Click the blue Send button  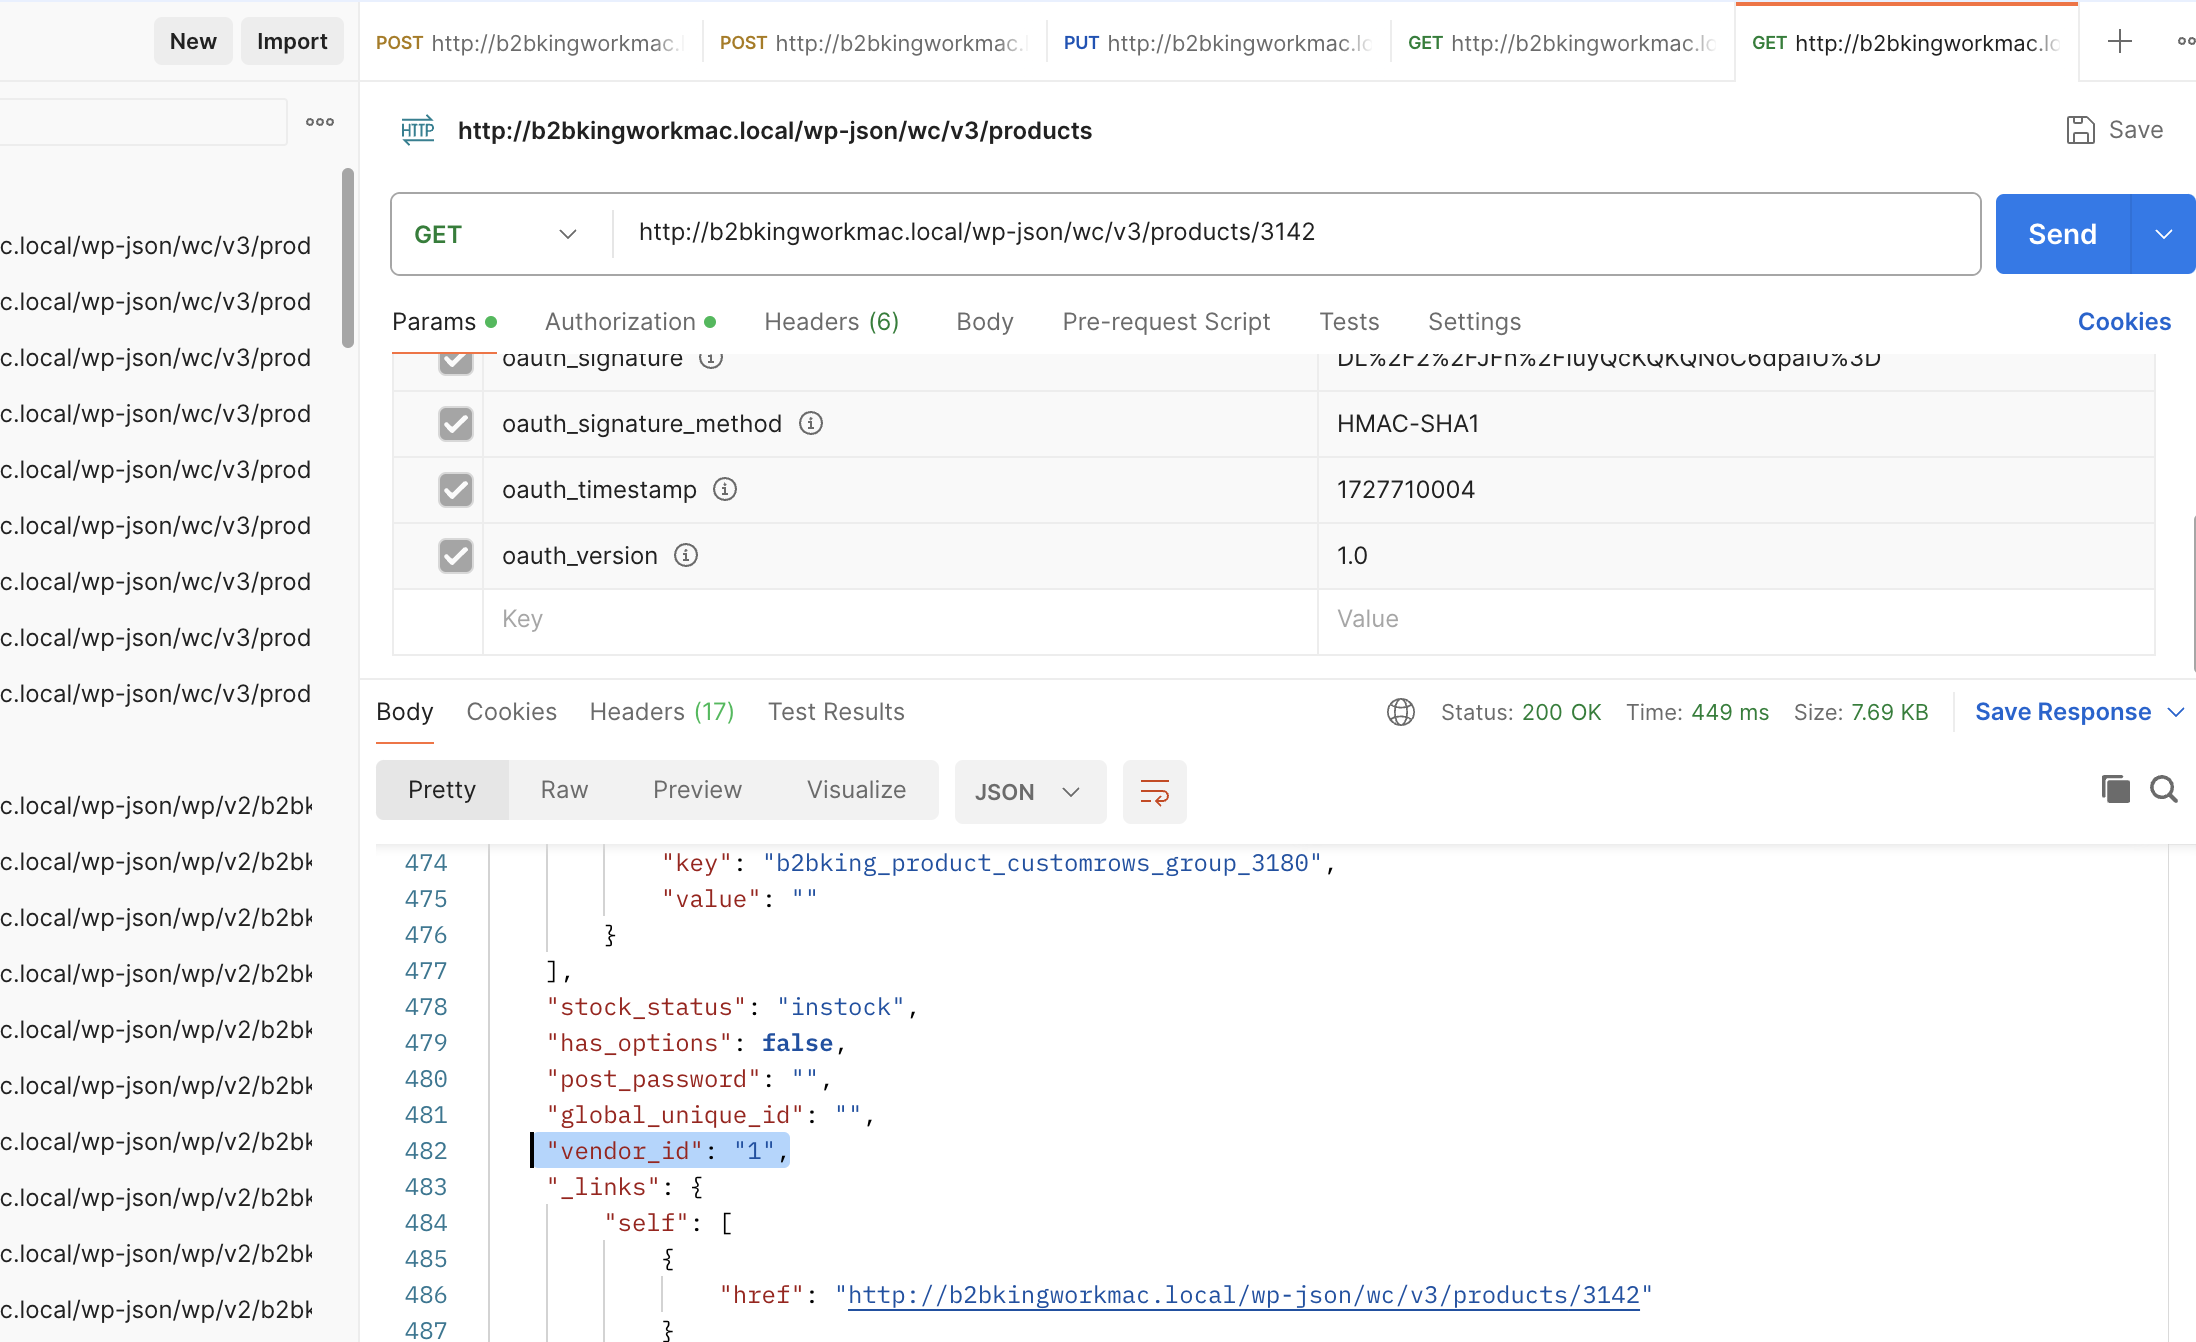coord(2062,234)
